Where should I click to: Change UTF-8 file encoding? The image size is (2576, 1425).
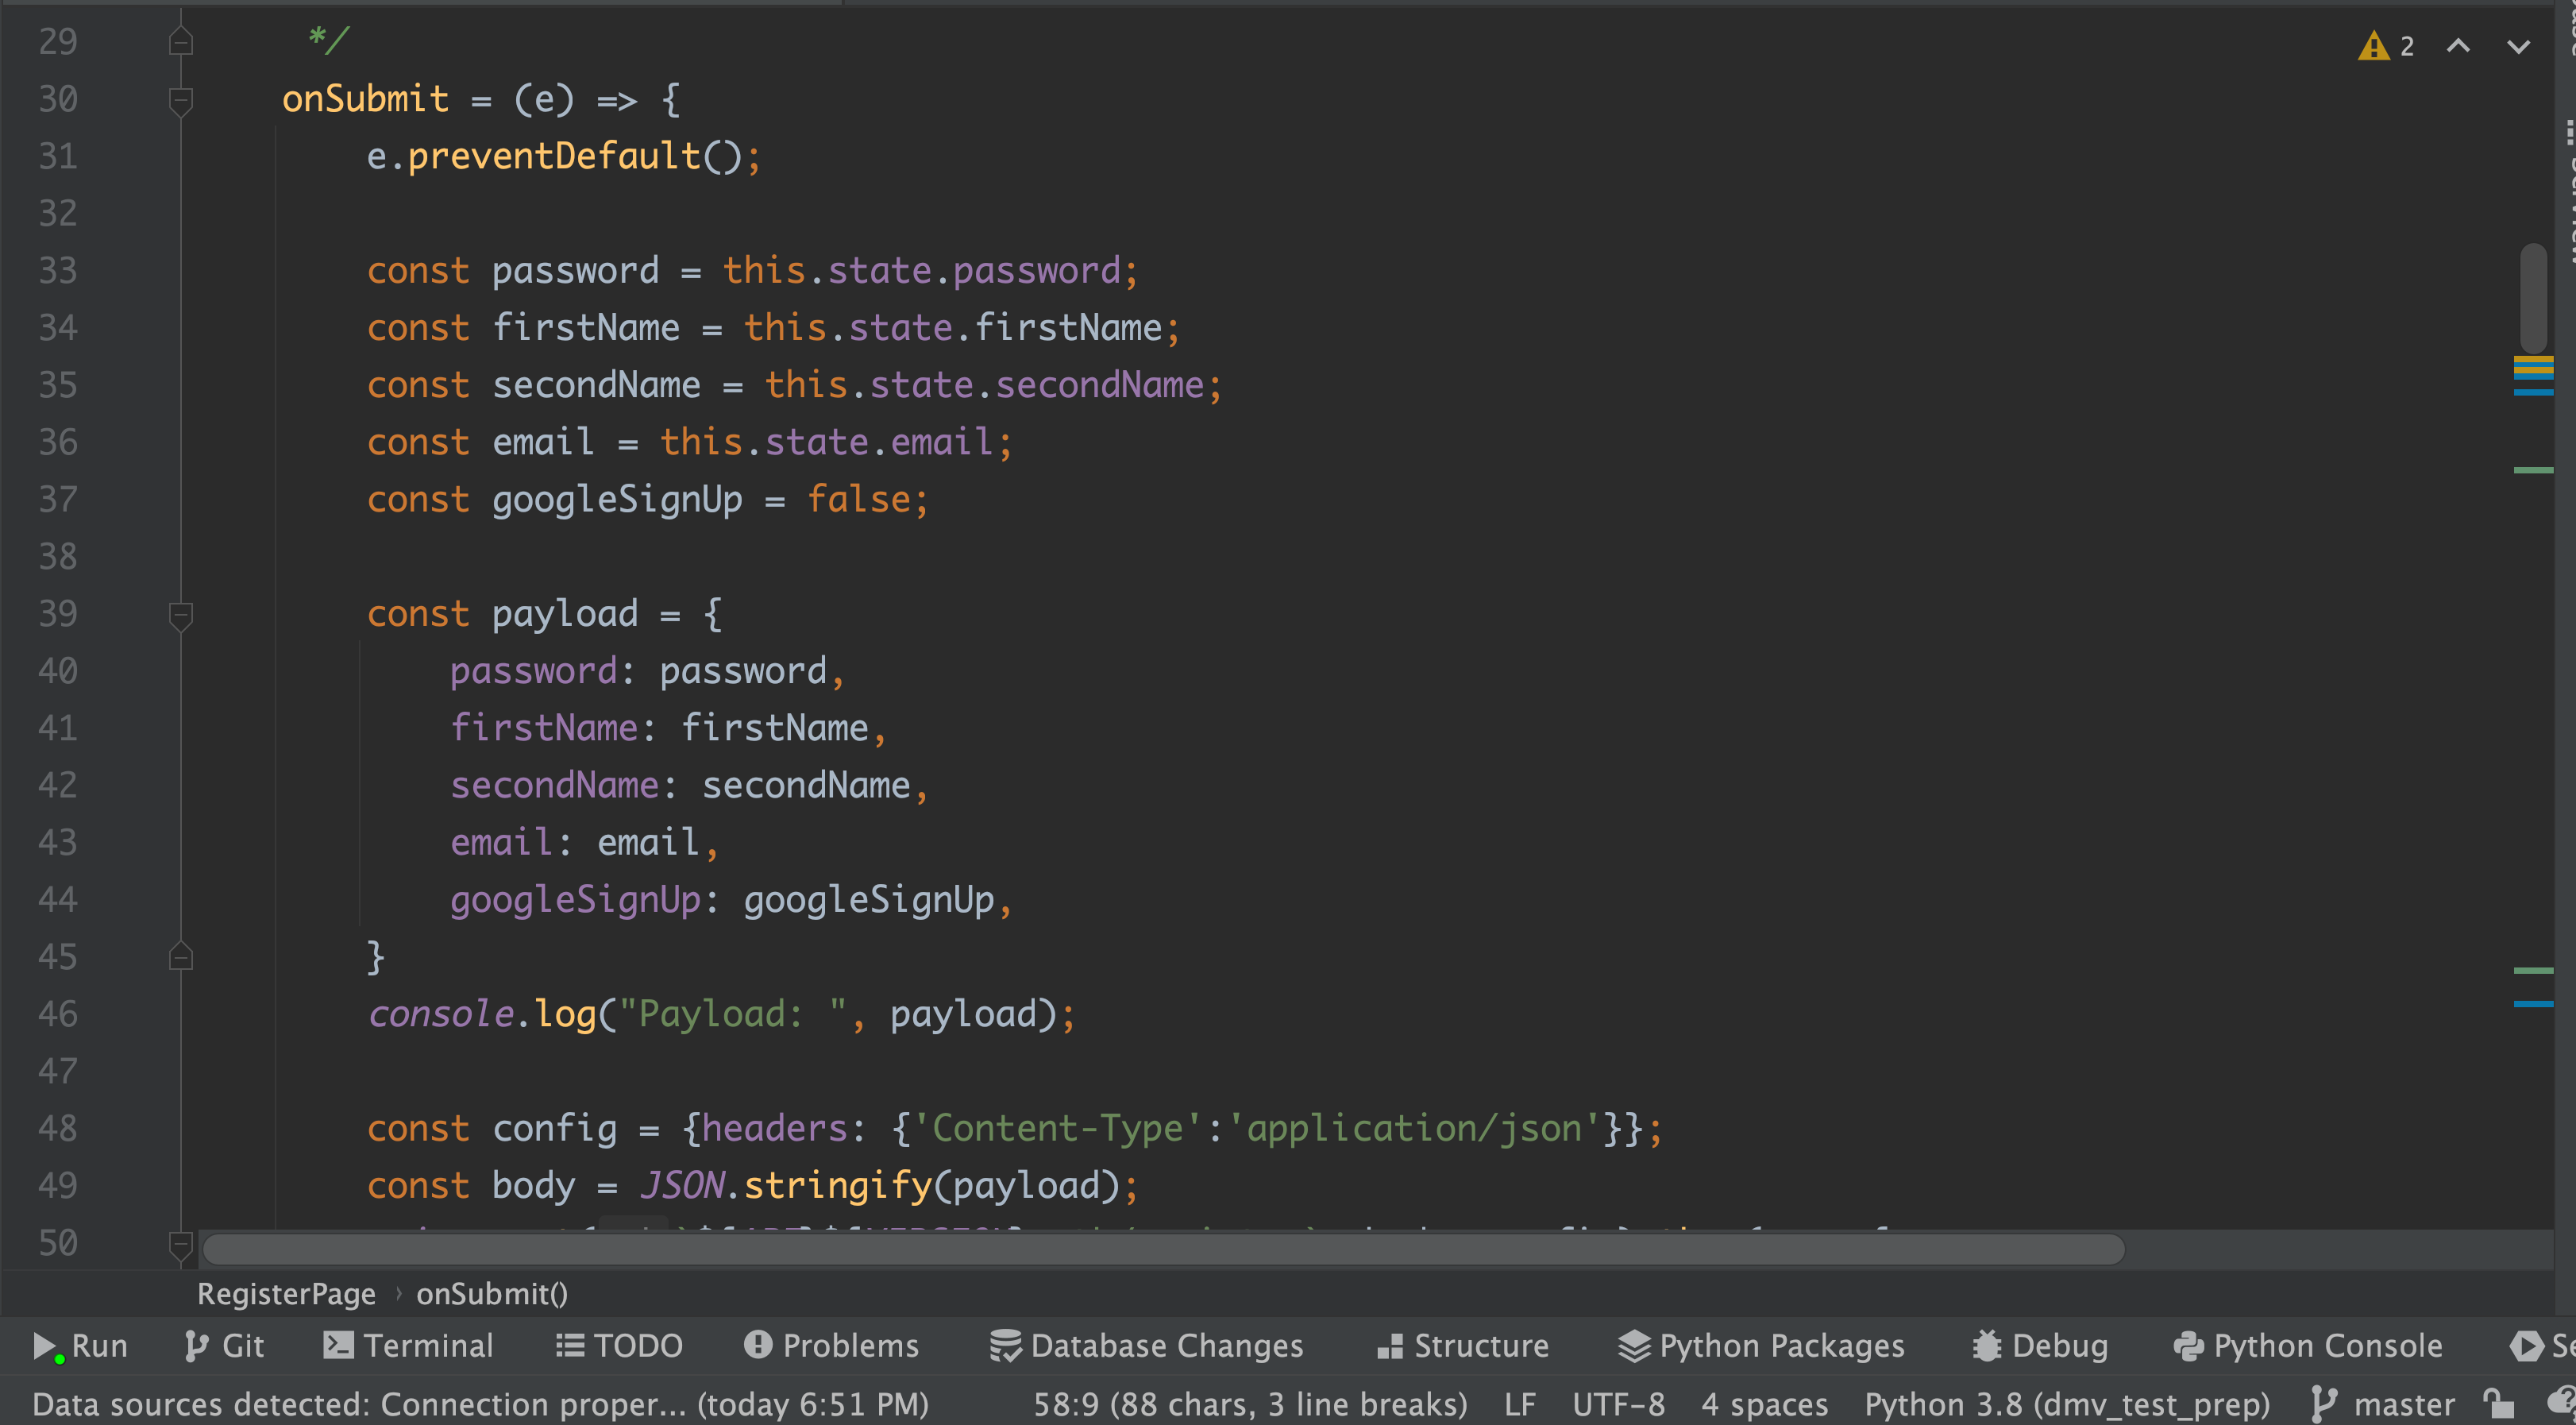(x=1618, y=1404)
